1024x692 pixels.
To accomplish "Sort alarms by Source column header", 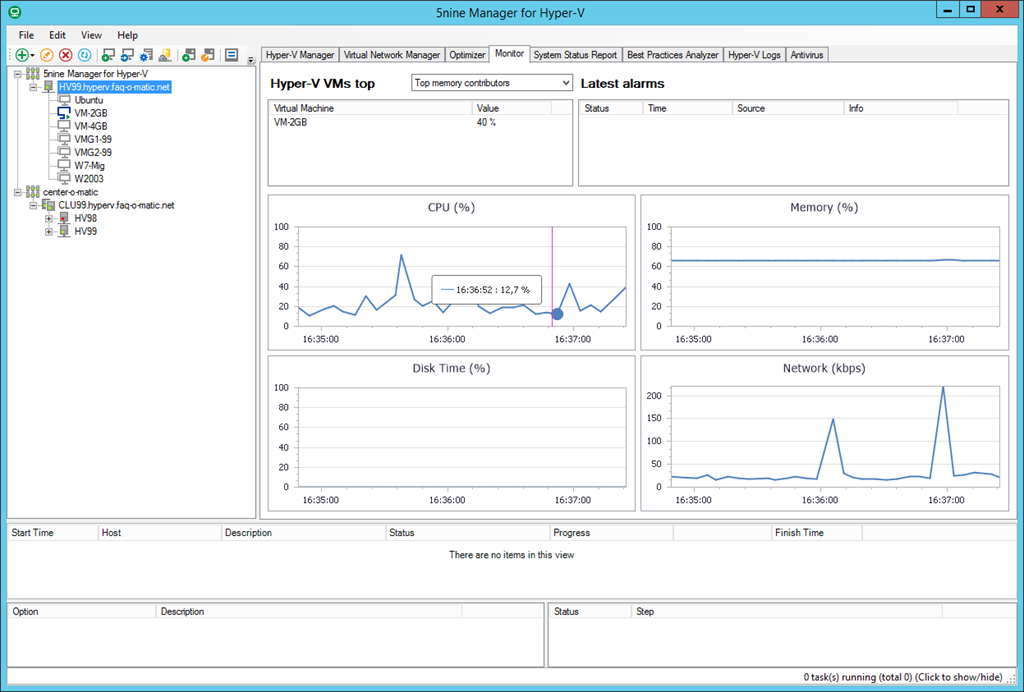I will (x=788, y=108).
